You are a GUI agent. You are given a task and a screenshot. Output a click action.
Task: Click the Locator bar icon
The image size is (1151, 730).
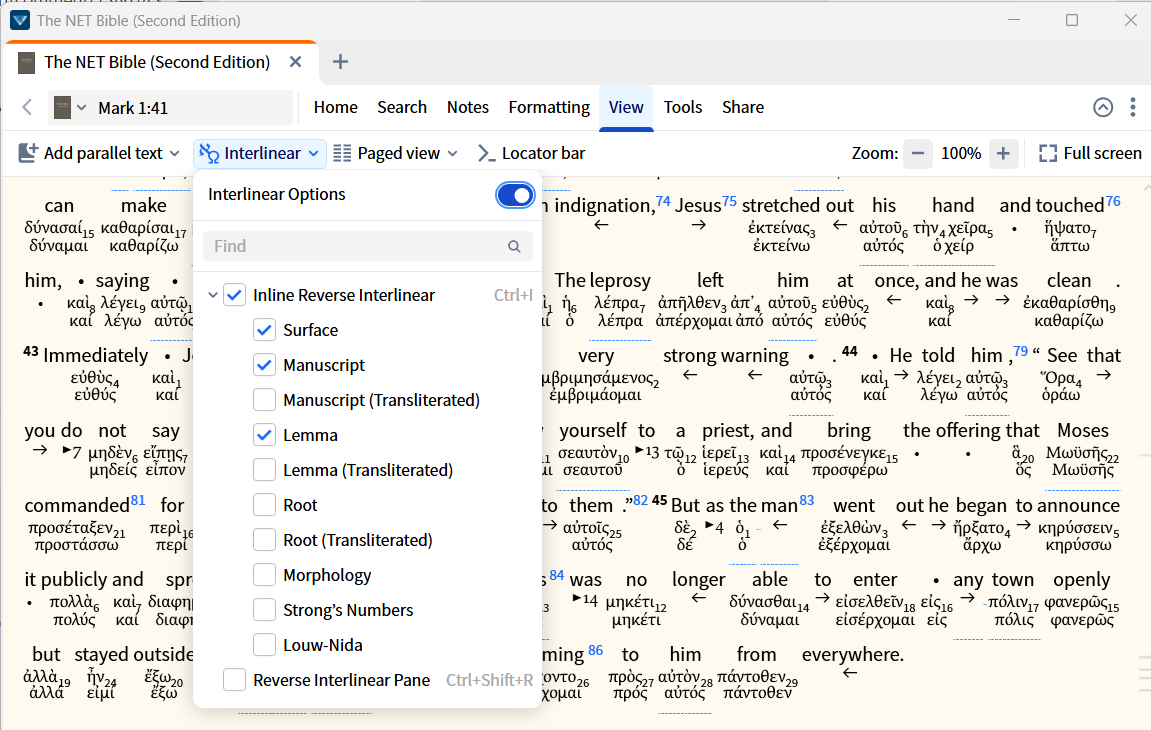[486, 153]
